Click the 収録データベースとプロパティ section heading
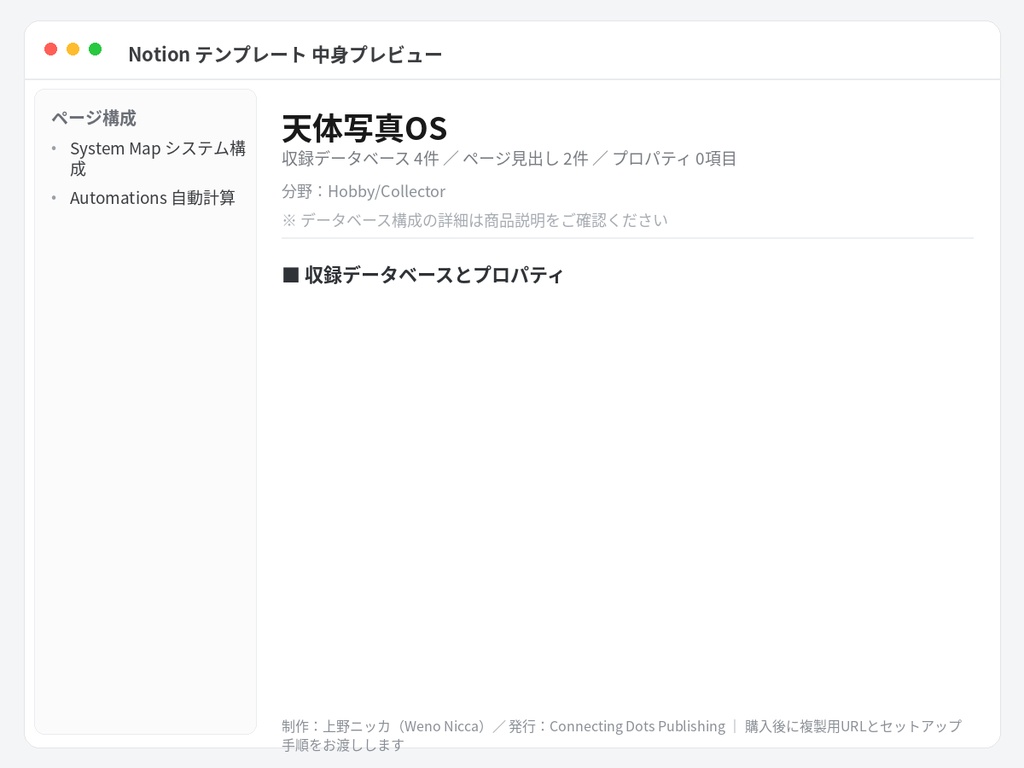 (423, 275)
